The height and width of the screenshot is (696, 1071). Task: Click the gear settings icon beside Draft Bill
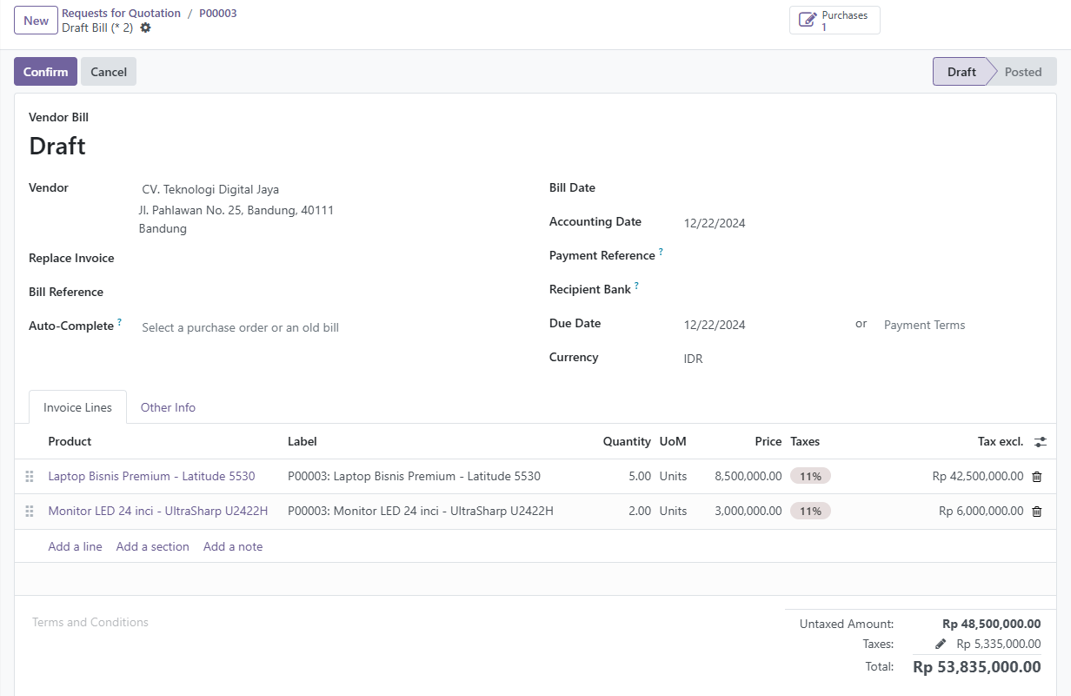(x=146, y=28)
